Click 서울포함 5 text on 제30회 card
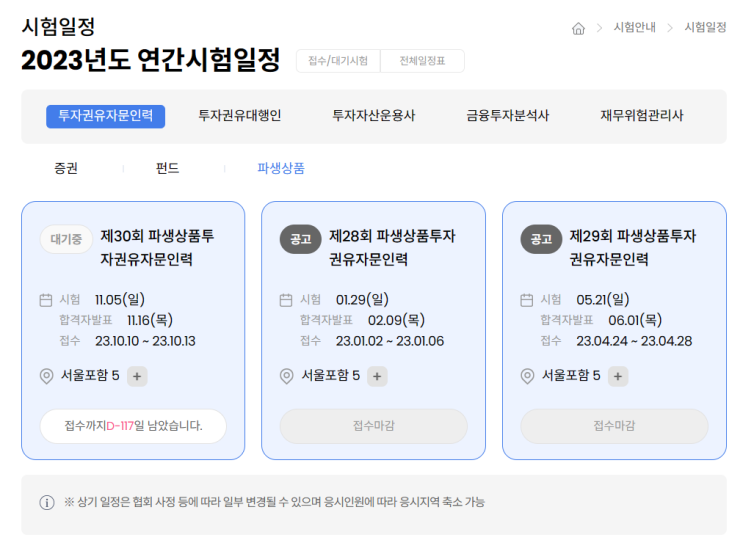The height and width of the screenshot is (543, 743). tap(90, 376)
